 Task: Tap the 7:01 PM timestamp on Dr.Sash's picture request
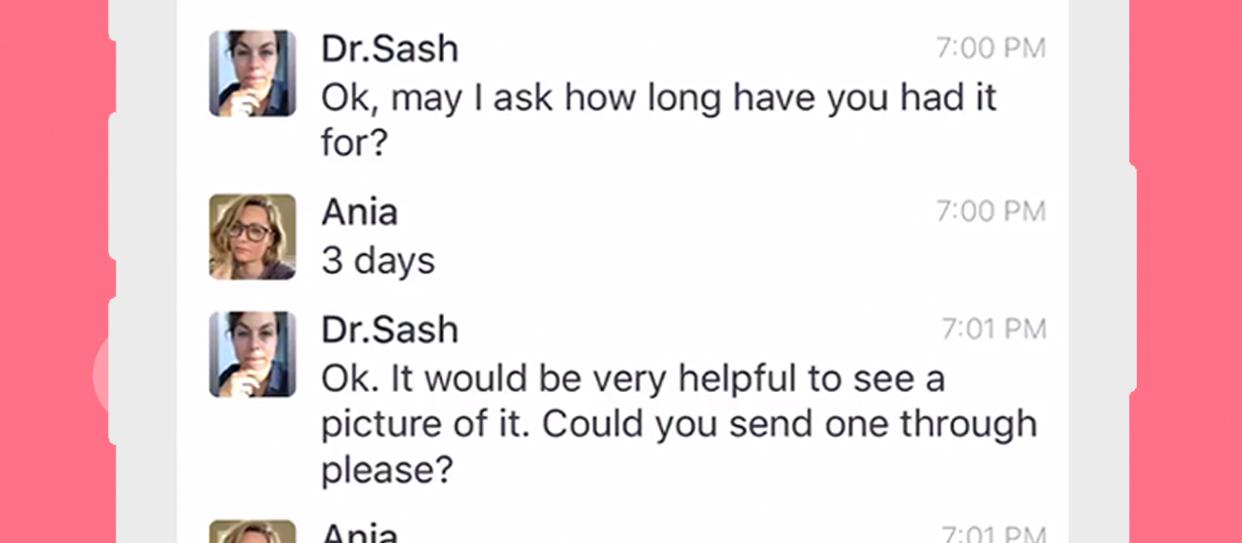[994, 329]
